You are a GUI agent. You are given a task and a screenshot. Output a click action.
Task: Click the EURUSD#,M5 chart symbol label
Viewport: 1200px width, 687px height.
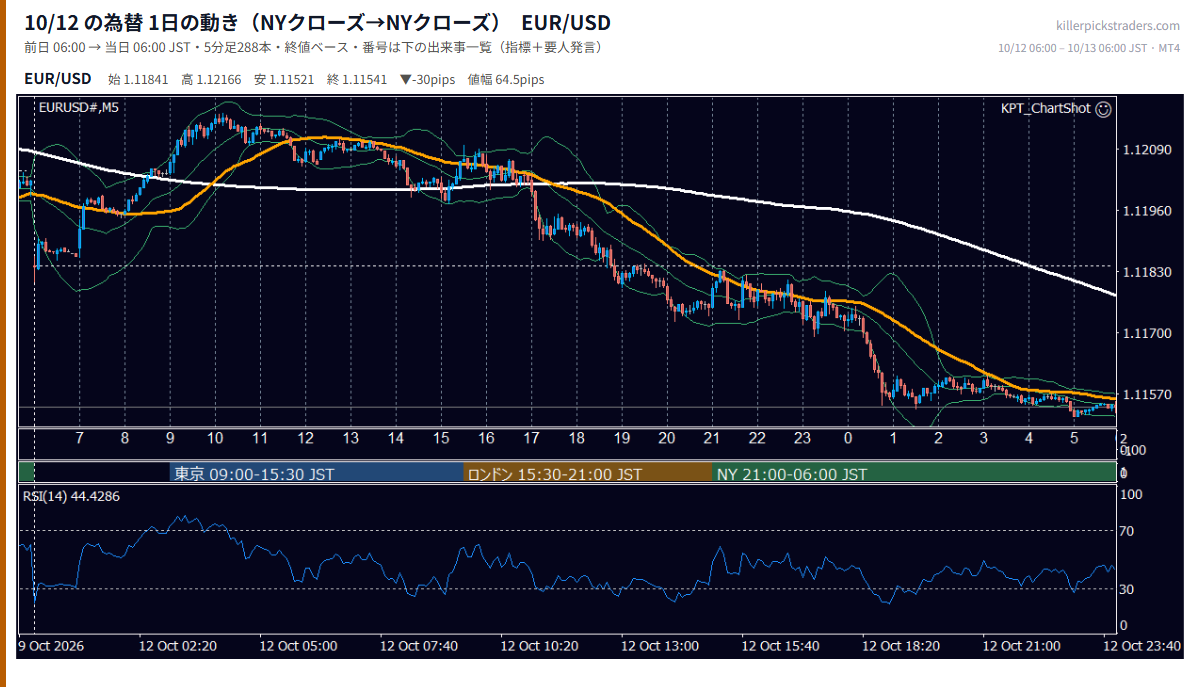click(78, 108)
